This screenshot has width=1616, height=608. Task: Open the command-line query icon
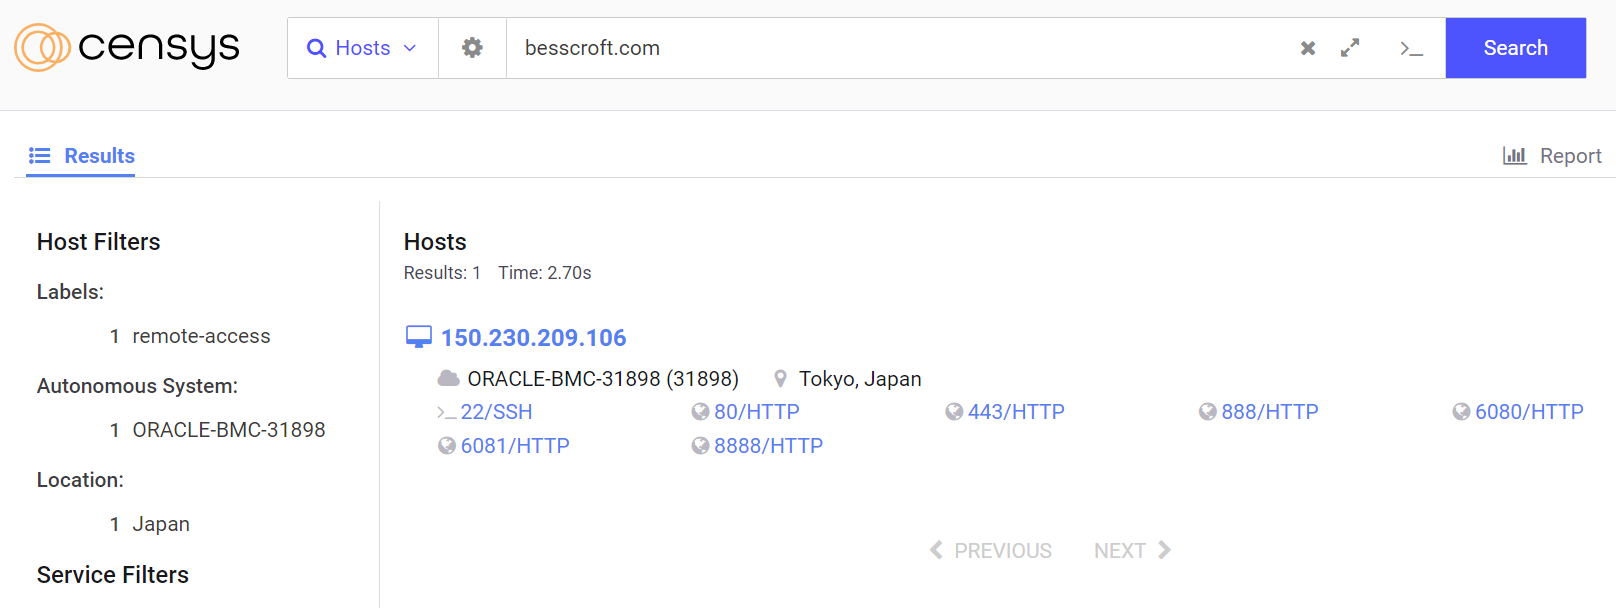[1411, 48]
